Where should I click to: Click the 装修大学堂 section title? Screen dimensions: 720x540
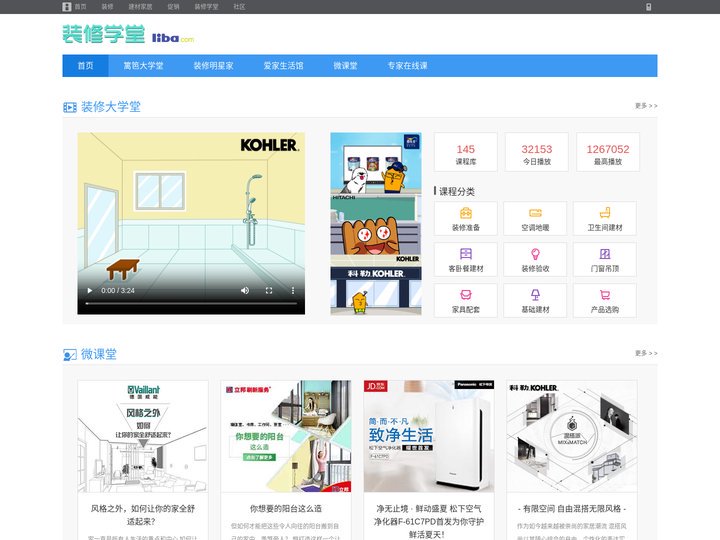pyautogui.click(x=111, y=107)
